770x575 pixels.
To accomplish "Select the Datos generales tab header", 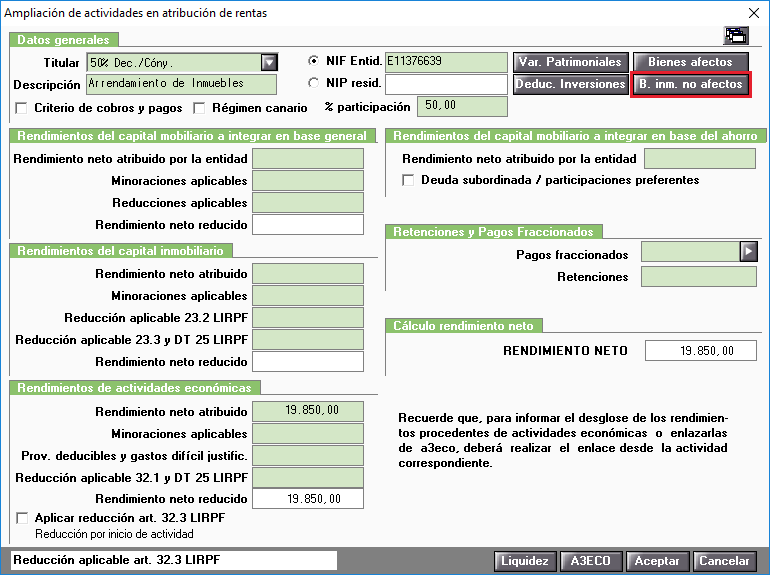I will pos(63,40).
